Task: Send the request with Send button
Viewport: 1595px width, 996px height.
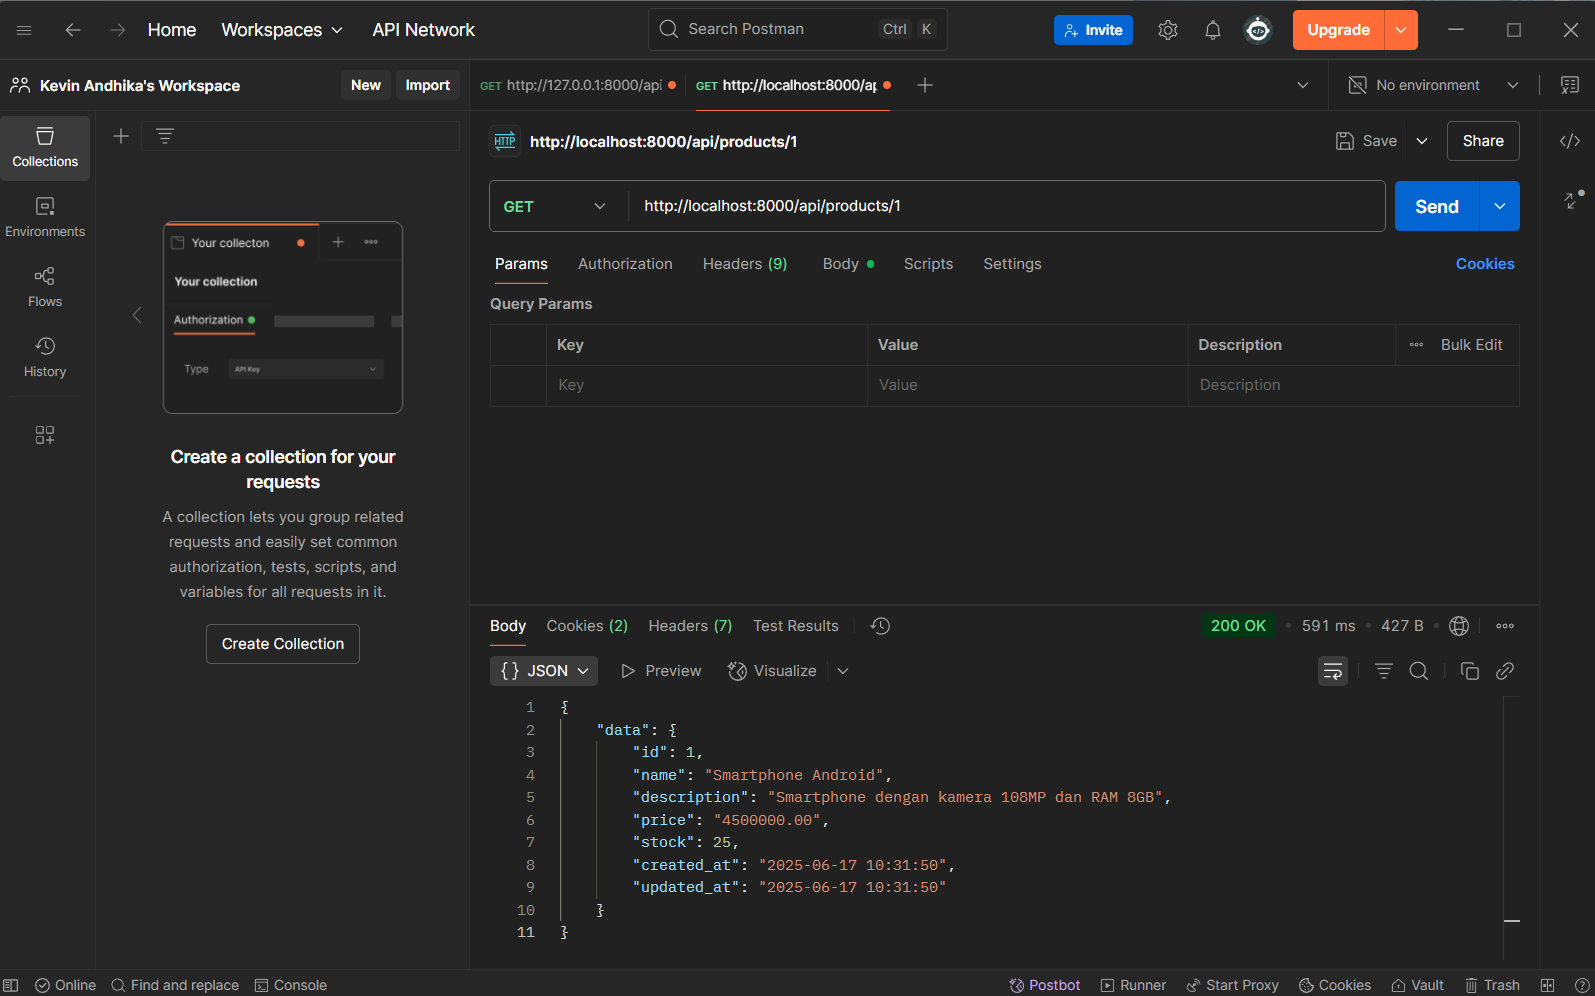Action: [x=1436, y=206]
